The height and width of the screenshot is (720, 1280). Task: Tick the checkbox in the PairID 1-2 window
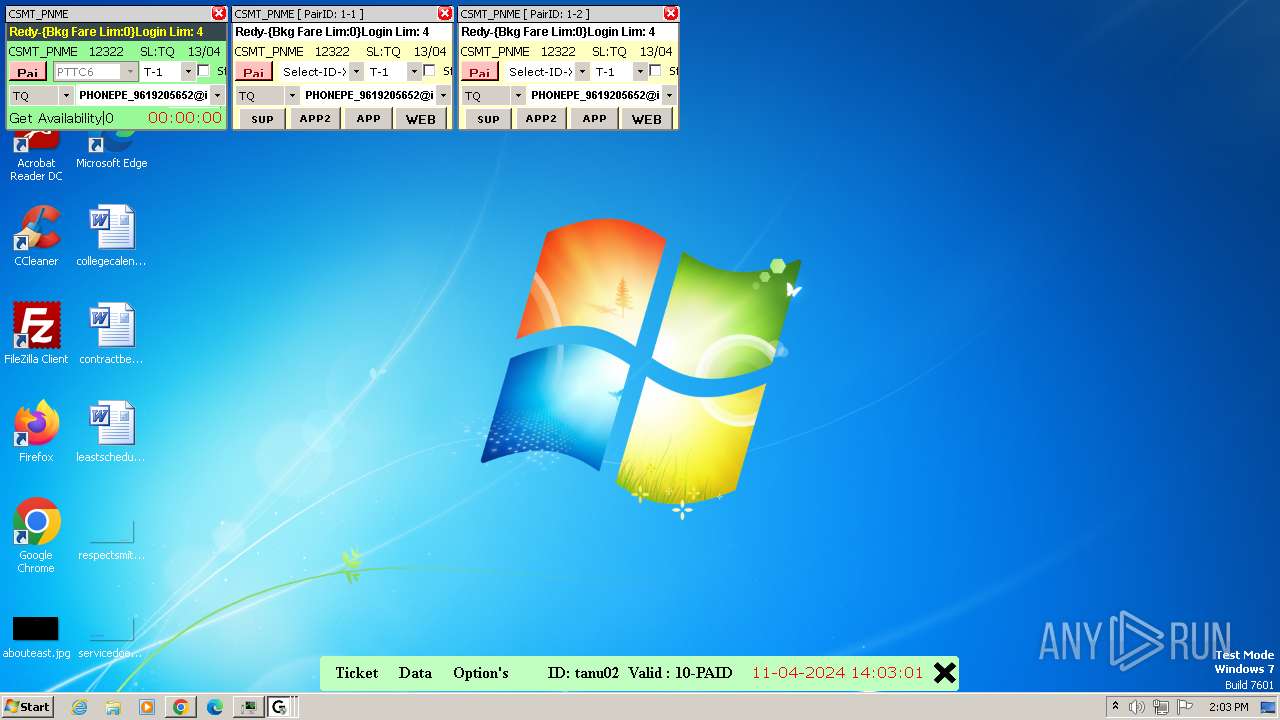point(655,71)
